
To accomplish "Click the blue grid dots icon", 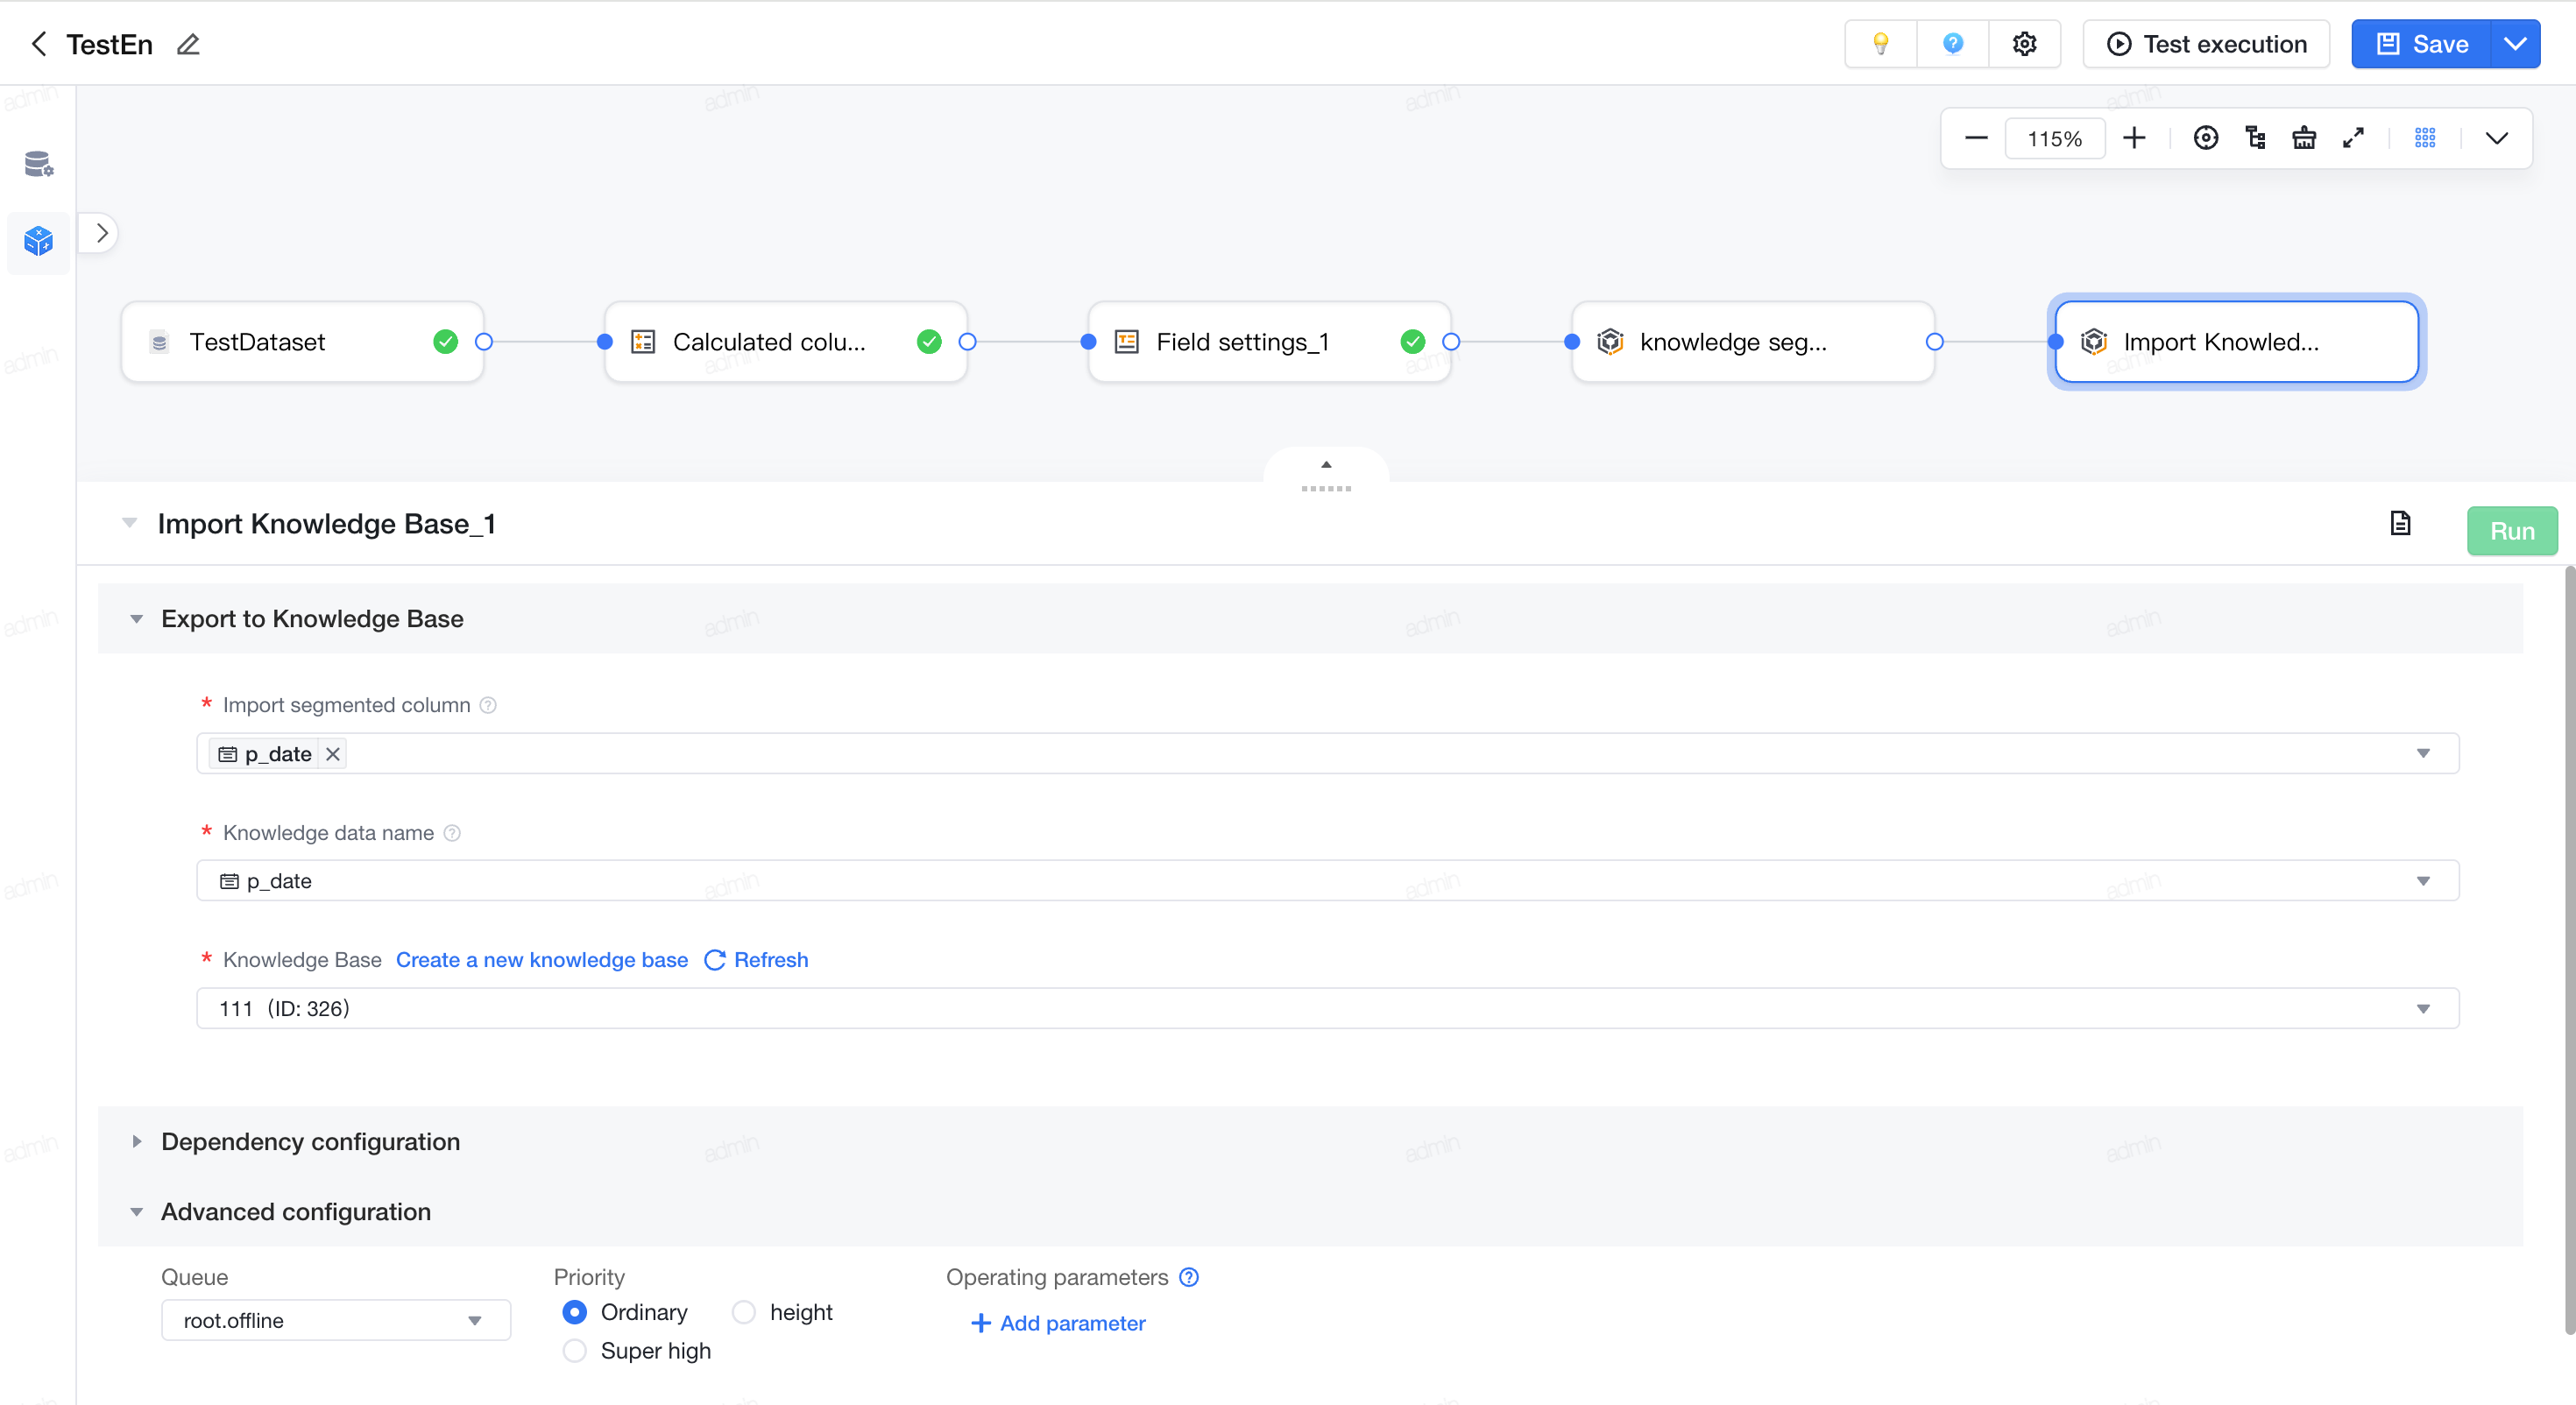I will [x=2425, y=138].
